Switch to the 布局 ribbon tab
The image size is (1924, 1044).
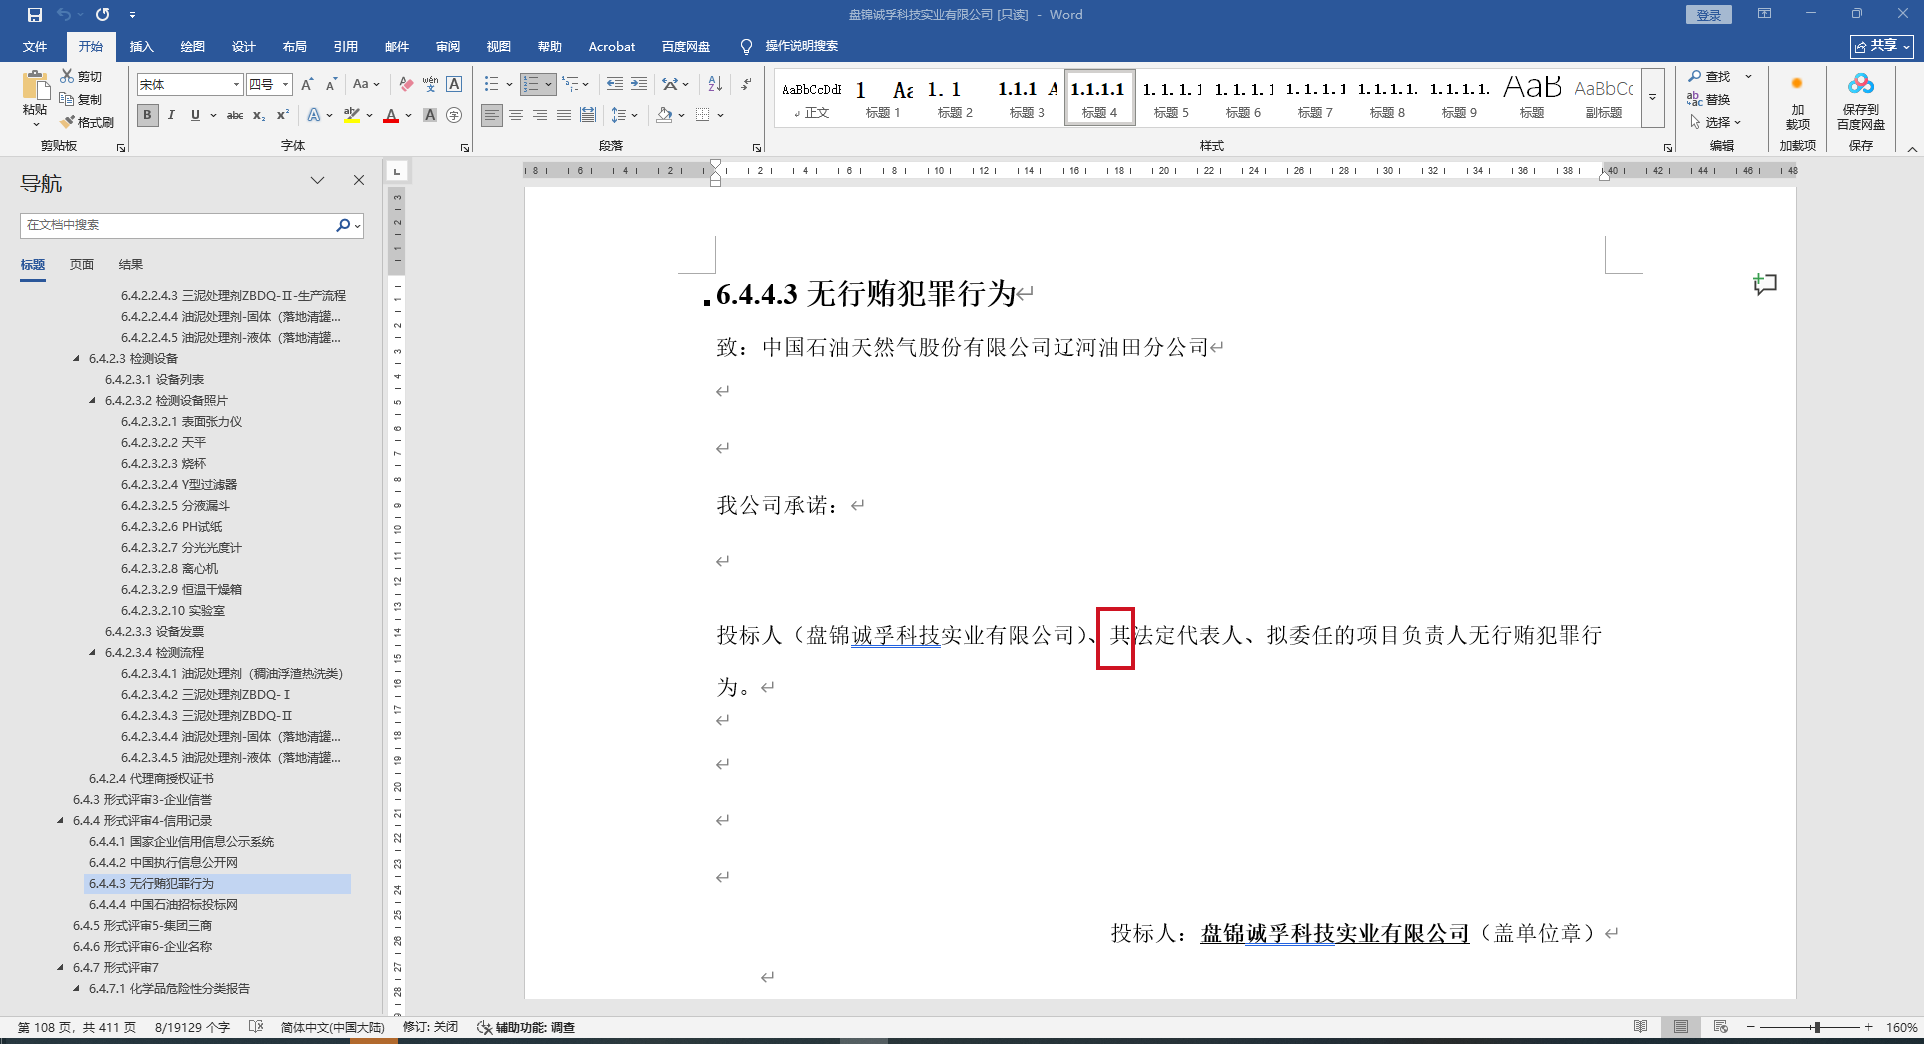tap(295, 46)
